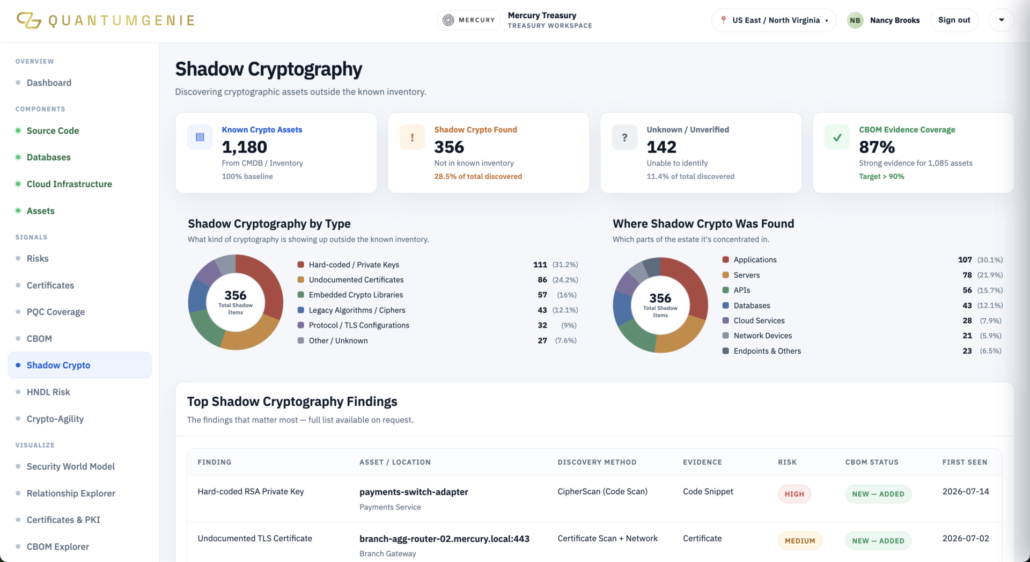
Task: Click the Other / Unknown gray swatch
Action: pos(301,341)
